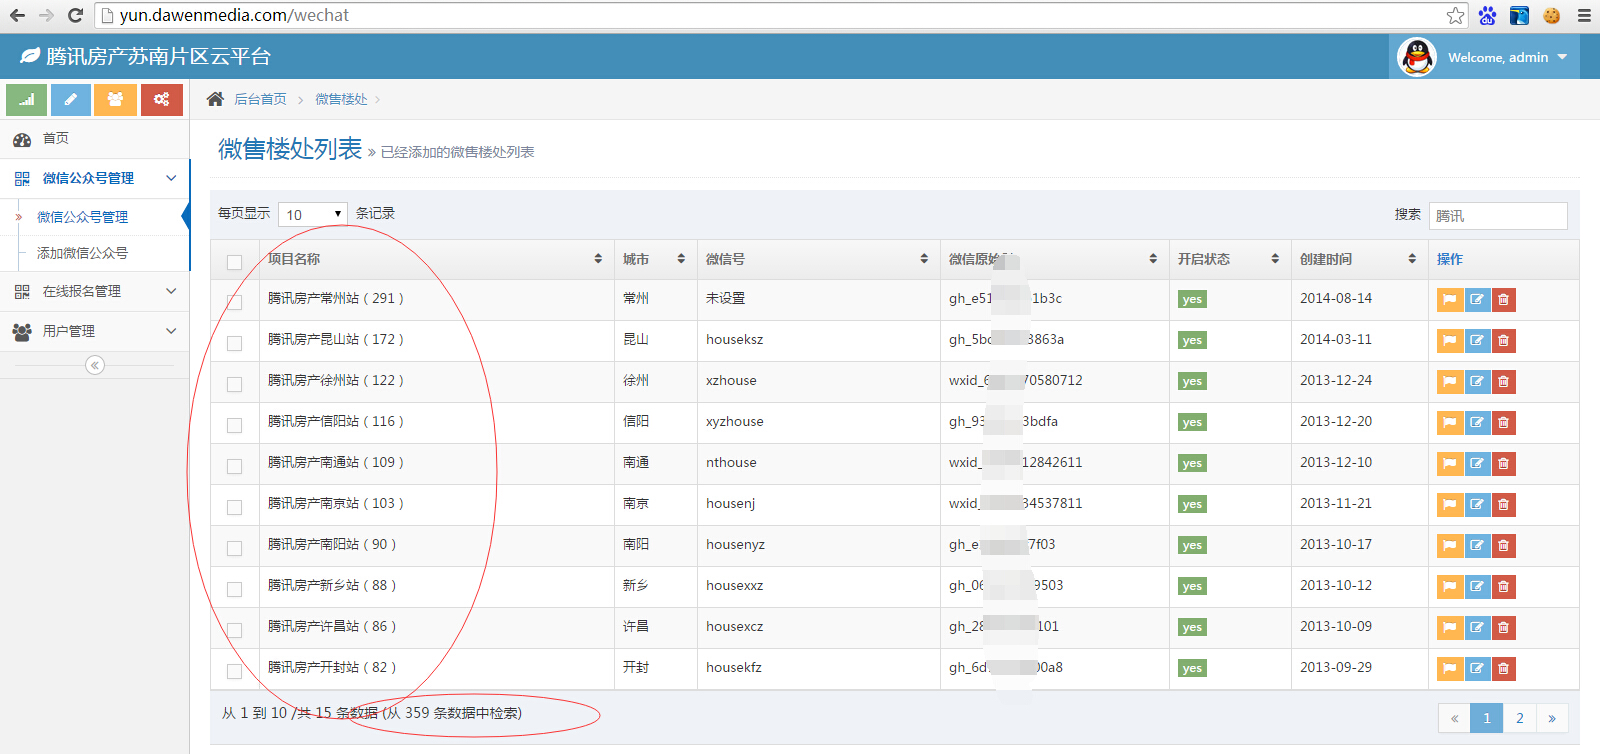The width and height of the screenshot is (1600, 754).
Task: Expand the 用户管理 sidebar section
Action: (x=94, y=331)
